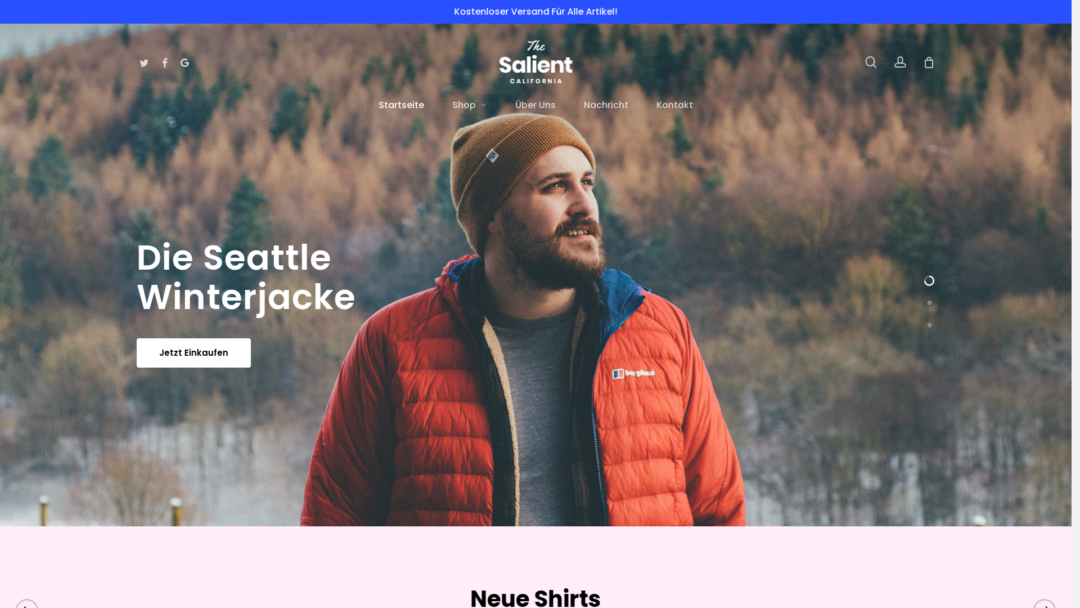The height and width of the screenshot is (608, 1080).
Task: Open the Nachricht menu item
Action: coord(605,105)
